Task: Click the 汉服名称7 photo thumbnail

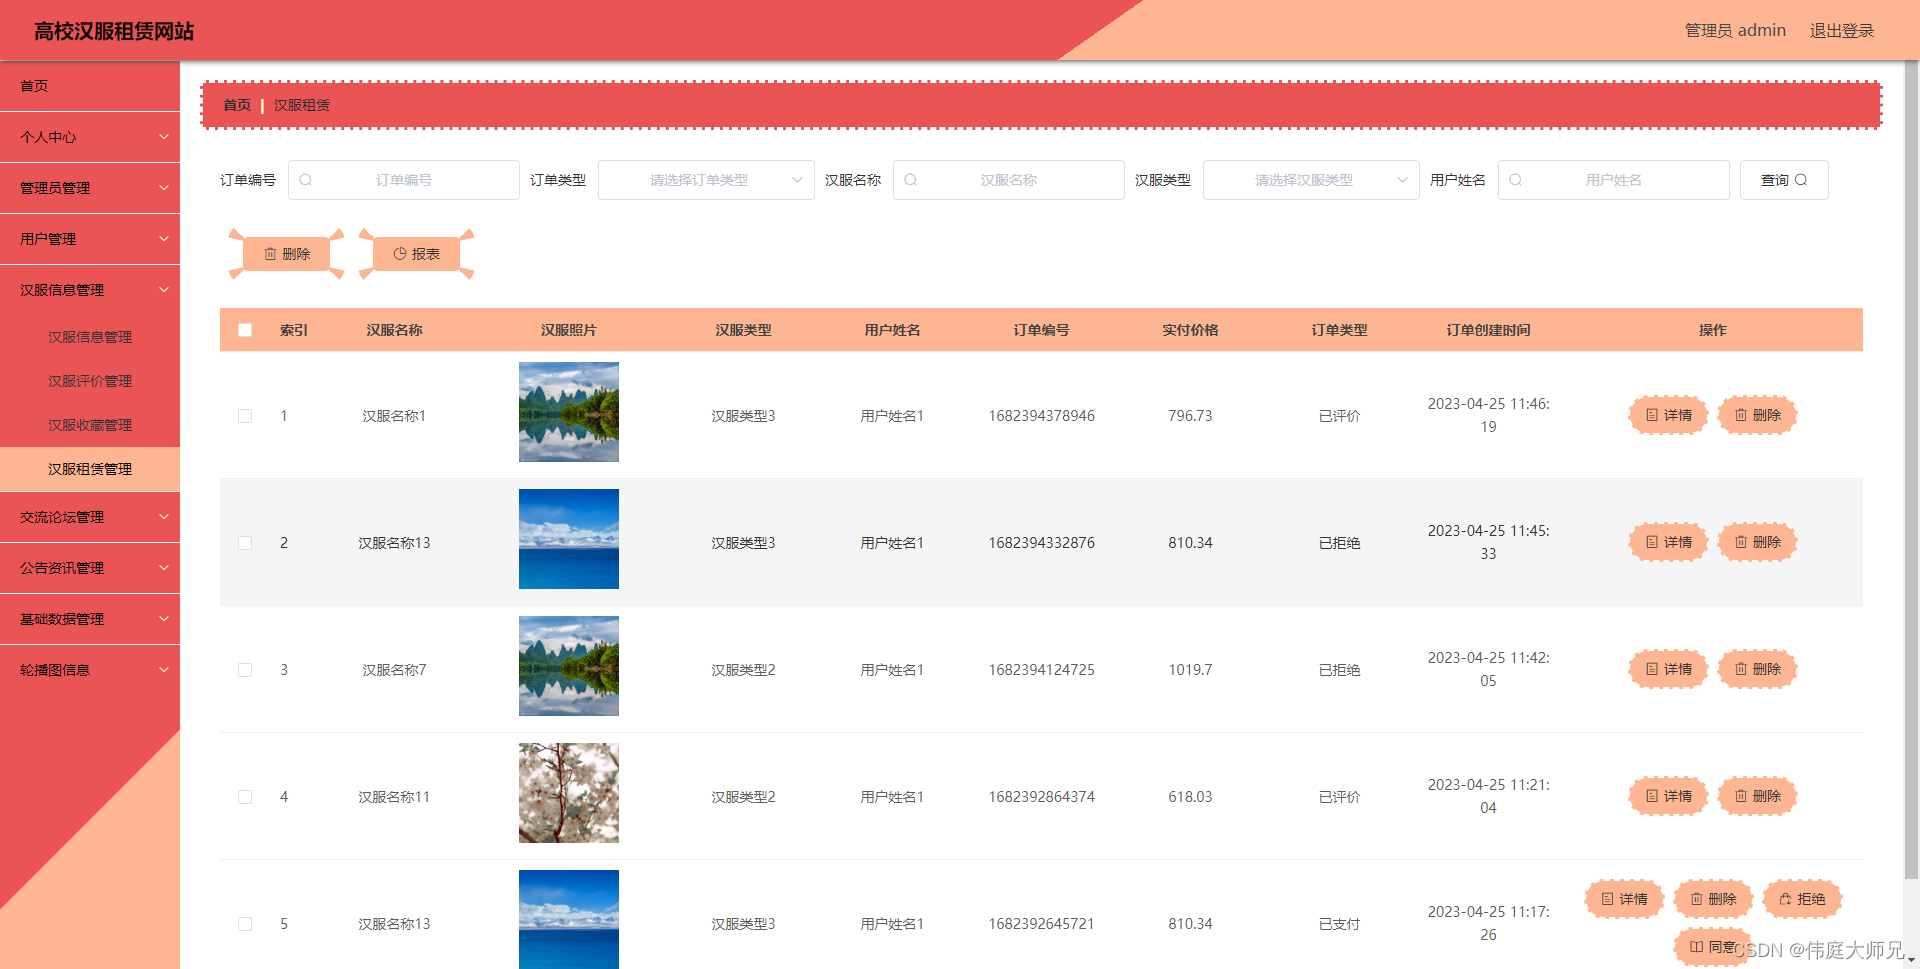Action: pos(569,666)
